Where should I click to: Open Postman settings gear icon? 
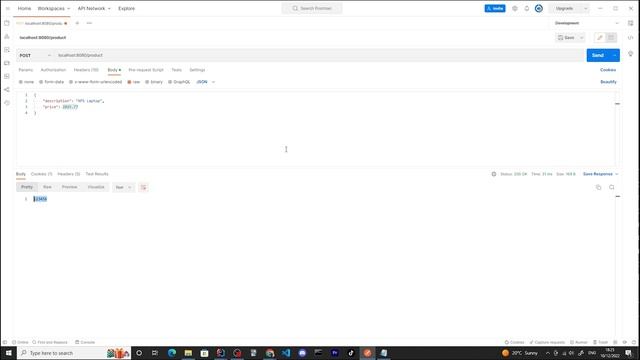coord(515,9)
